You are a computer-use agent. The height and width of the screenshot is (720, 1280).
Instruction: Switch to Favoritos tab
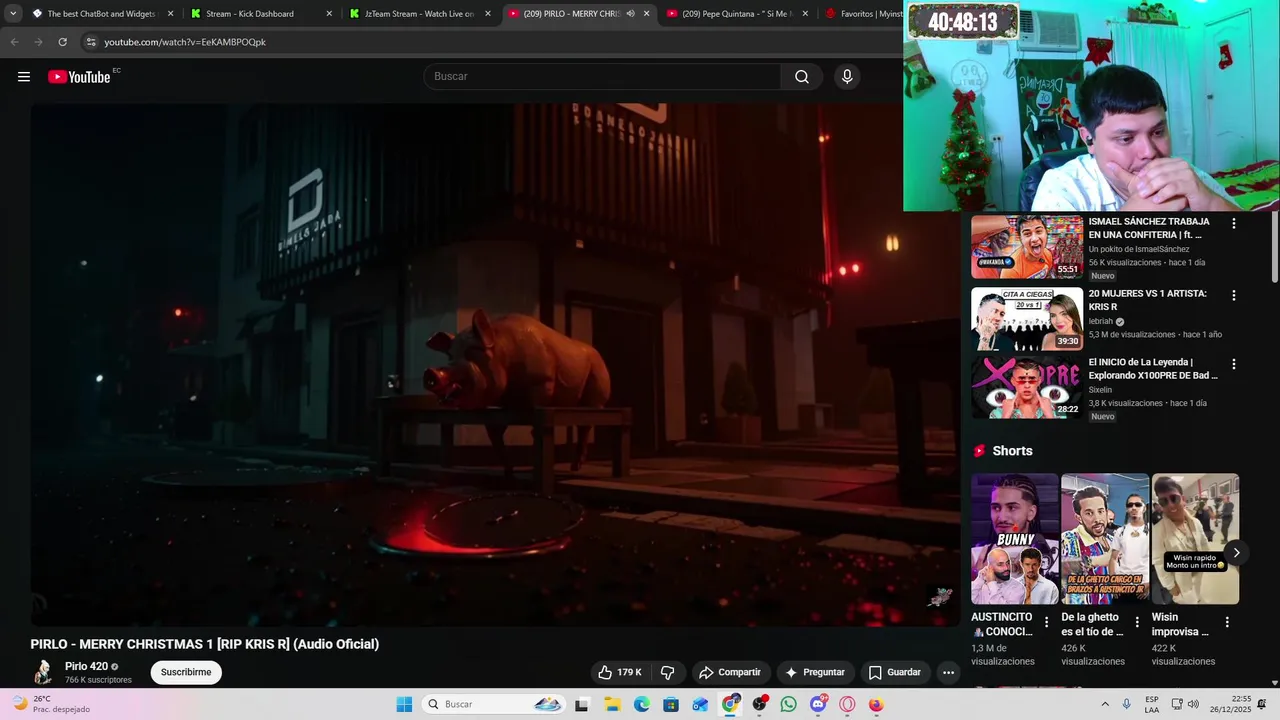point(862,14)
